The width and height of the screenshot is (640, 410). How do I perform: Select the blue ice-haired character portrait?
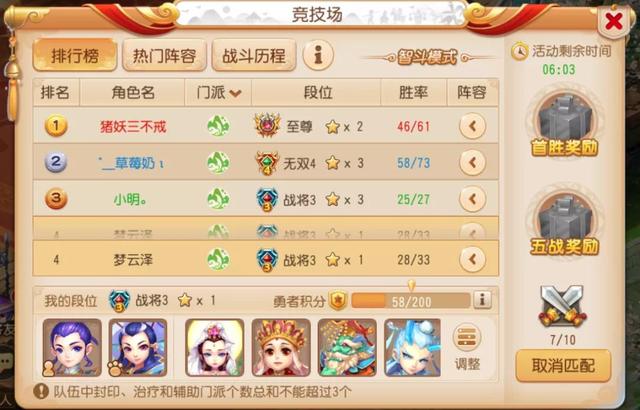pyautogui.click(x=413, y=348)
